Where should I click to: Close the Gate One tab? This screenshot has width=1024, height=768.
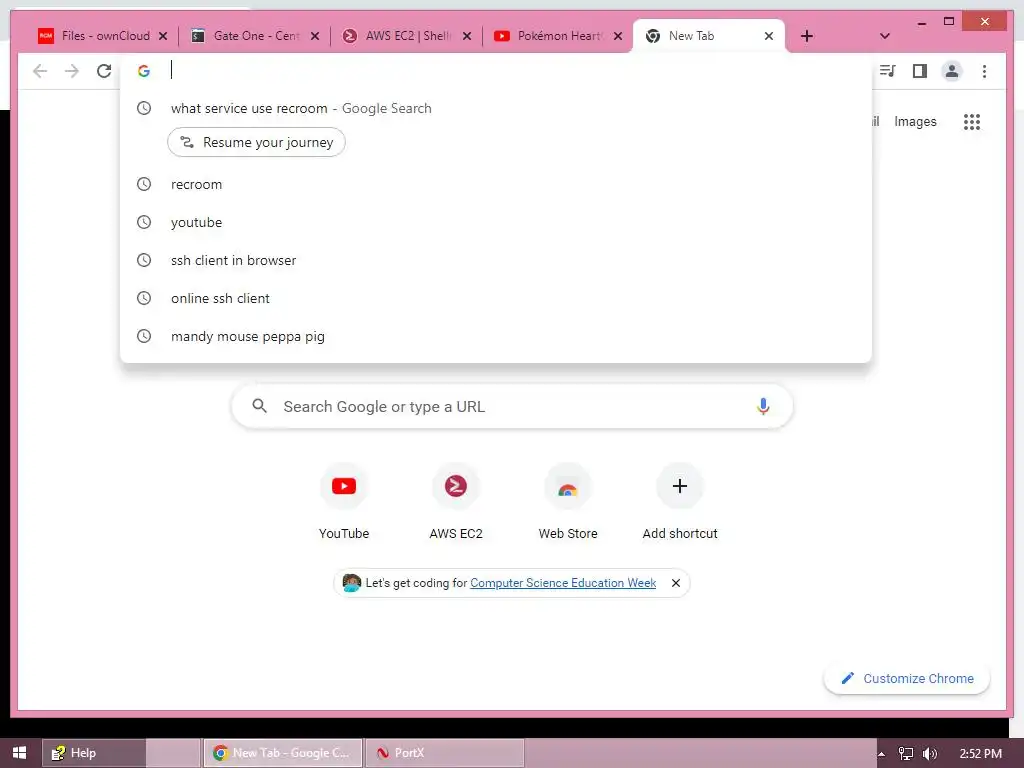tap(315, 36)
